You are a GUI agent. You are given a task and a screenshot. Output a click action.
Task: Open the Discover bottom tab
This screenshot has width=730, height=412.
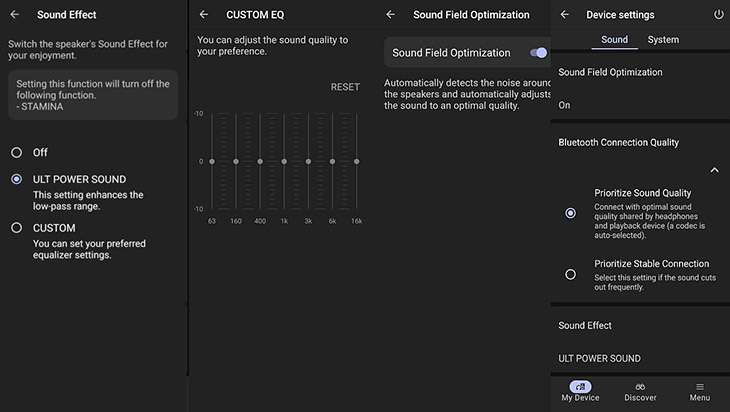coord(640,392)
